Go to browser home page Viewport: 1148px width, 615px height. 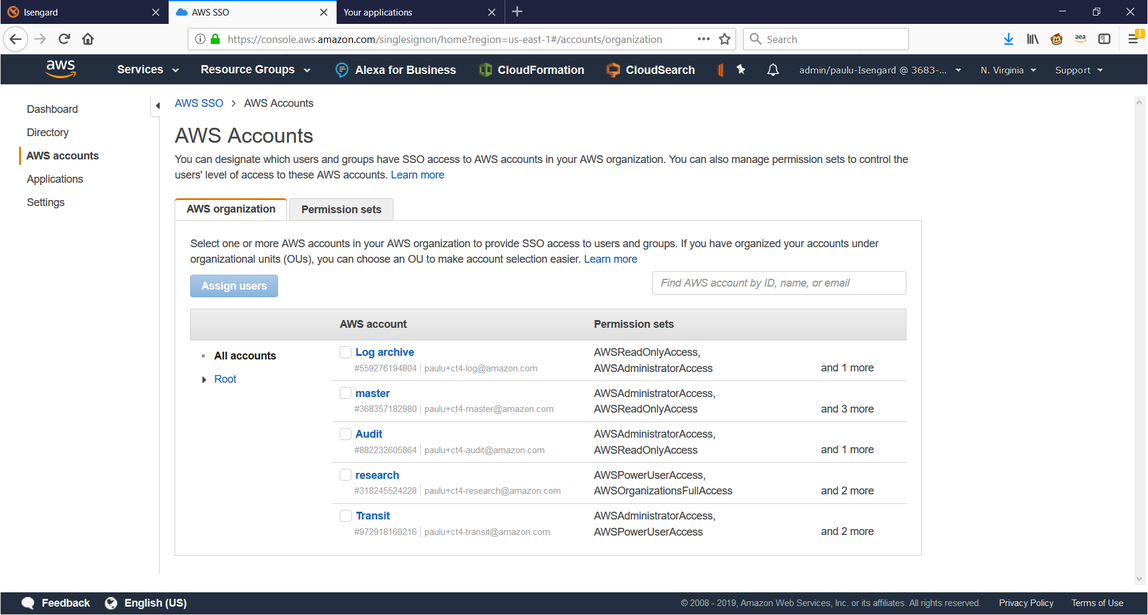point(88,40)
